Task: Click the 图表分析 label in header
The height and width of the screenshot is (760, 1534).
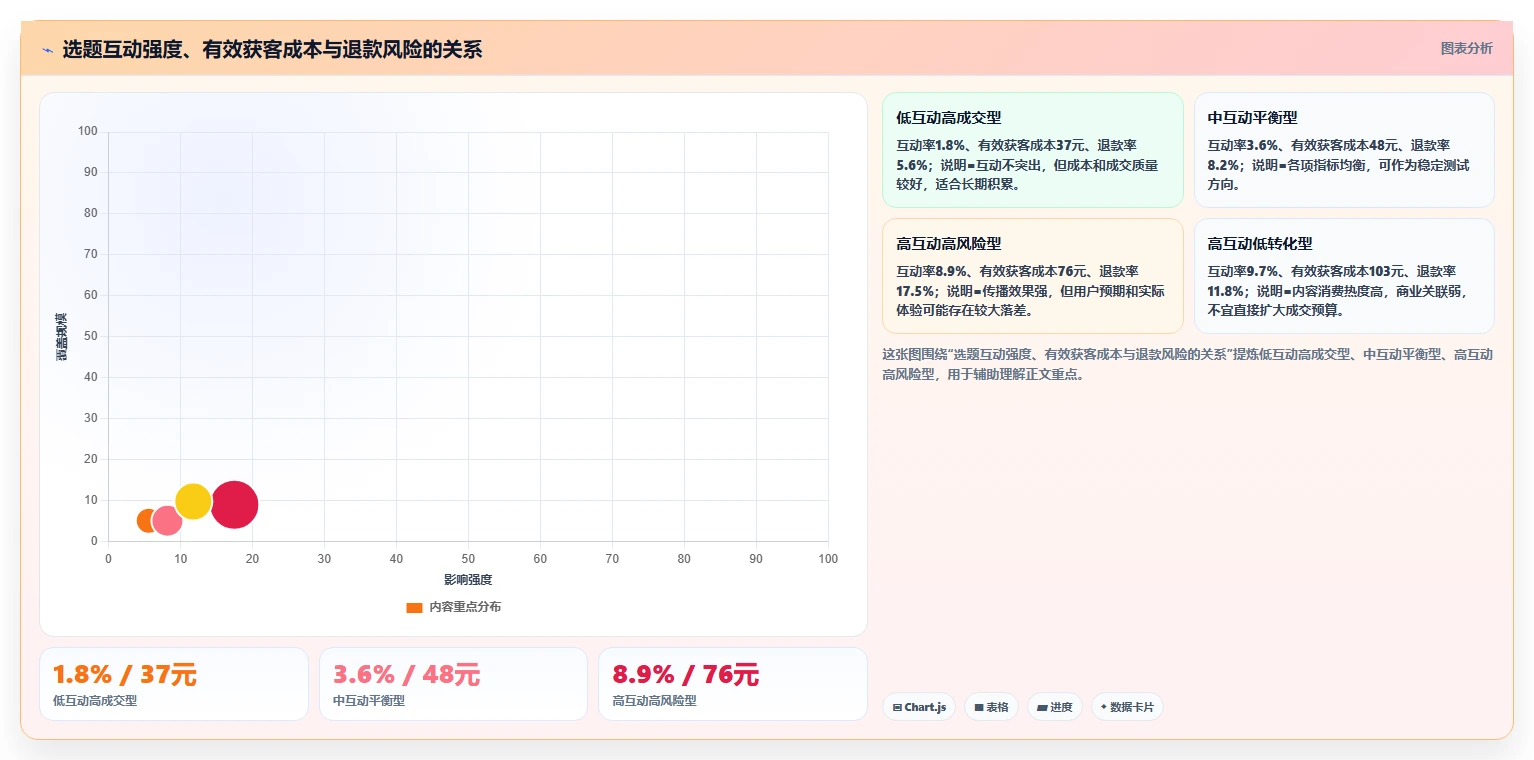Action: tap(1466, 49)
